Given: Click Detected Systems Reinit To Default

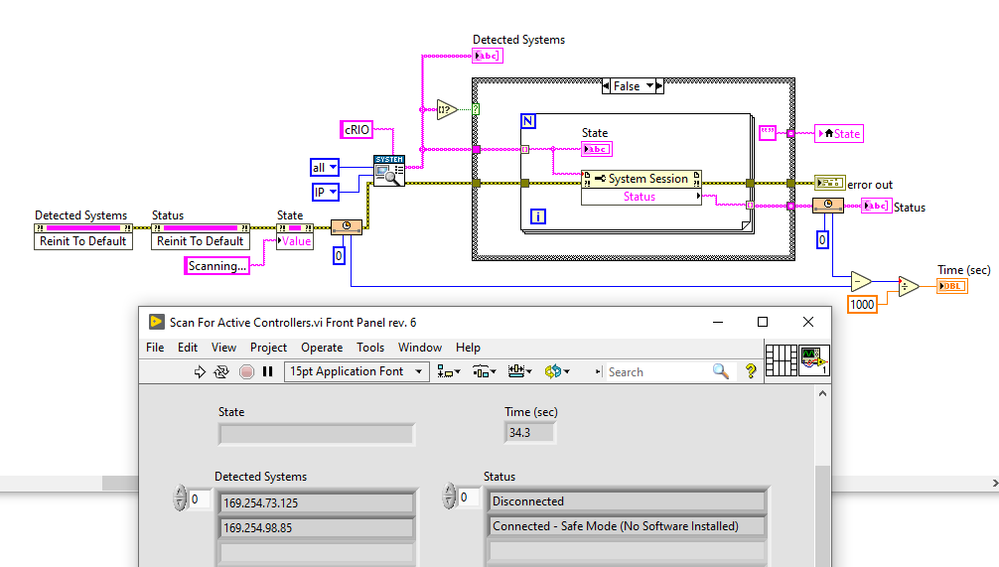Looking at the screenshot, I should coord(83,241).
